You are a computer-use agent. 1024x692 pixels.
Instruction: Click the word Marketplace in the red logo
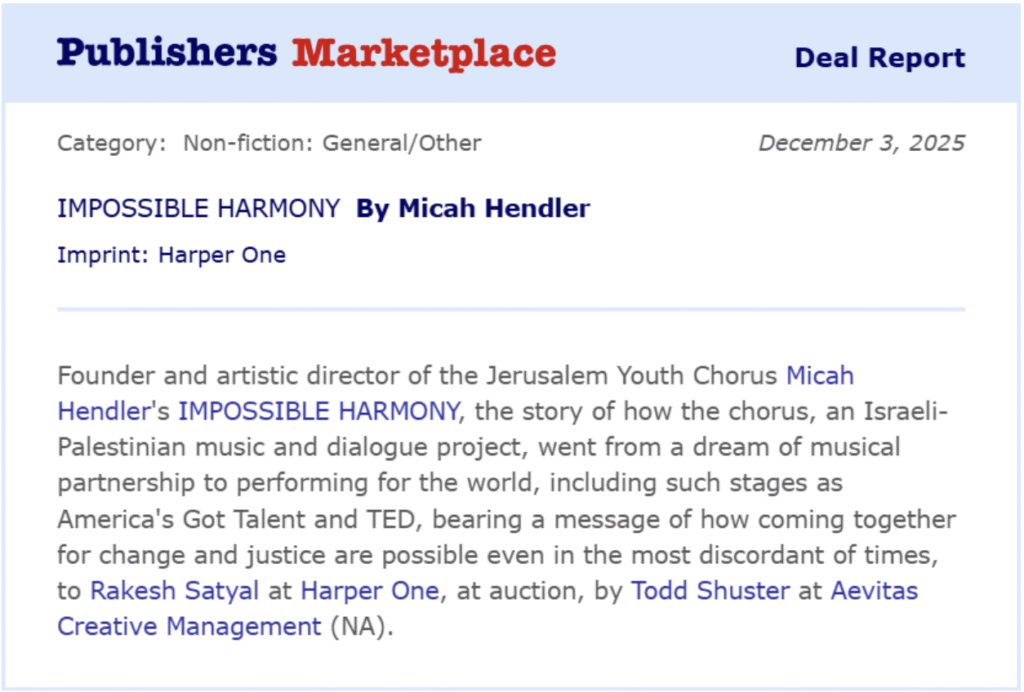click(x=423, y=53)
